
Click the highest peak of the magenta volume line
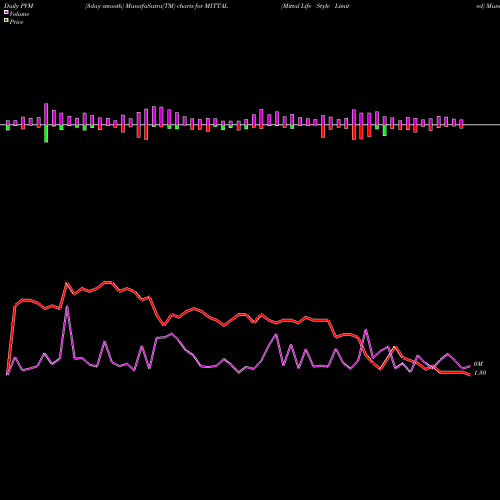click(67, 307)
